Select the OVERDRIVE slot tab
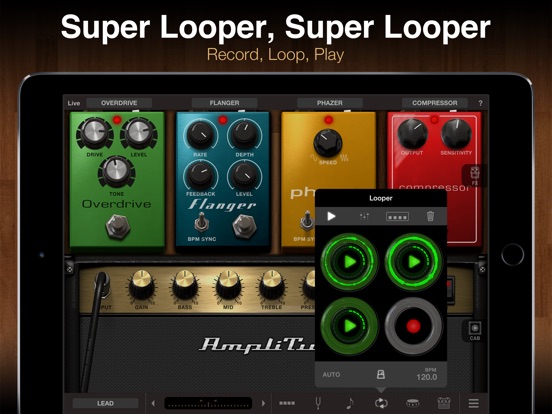This screenshot has width=552, height=414. [x=119, y=103]
